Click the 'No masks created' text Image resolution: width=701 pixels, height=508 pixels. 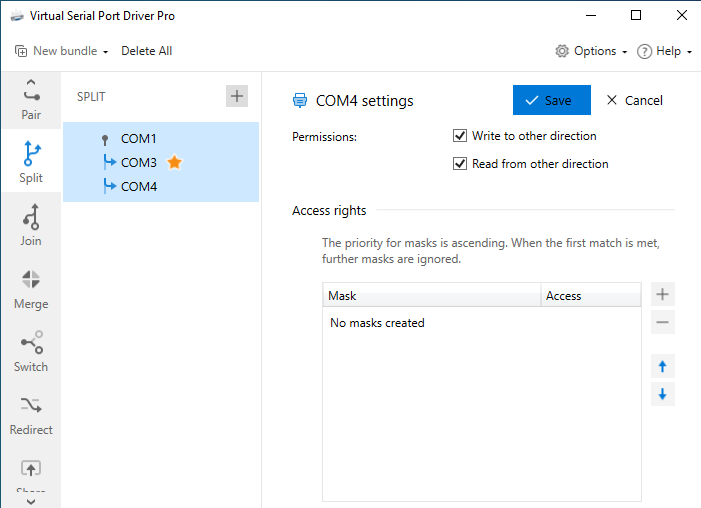(x=377, y=323)
